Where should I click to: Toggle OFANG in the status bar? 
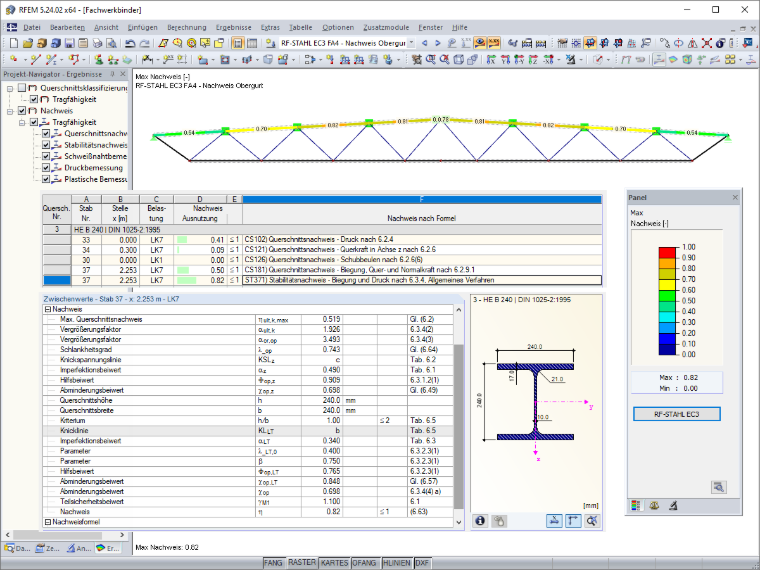(x=364, y=563)
